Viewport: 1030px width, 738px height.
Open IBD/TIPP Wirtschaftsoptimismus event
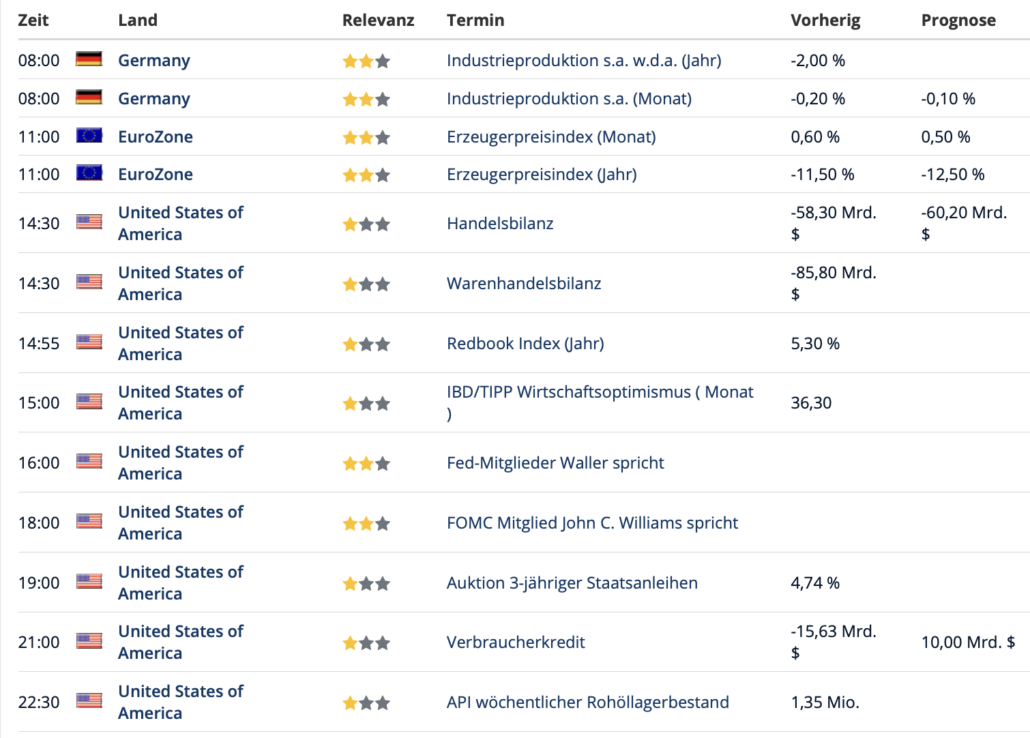(x=600, y=392)
